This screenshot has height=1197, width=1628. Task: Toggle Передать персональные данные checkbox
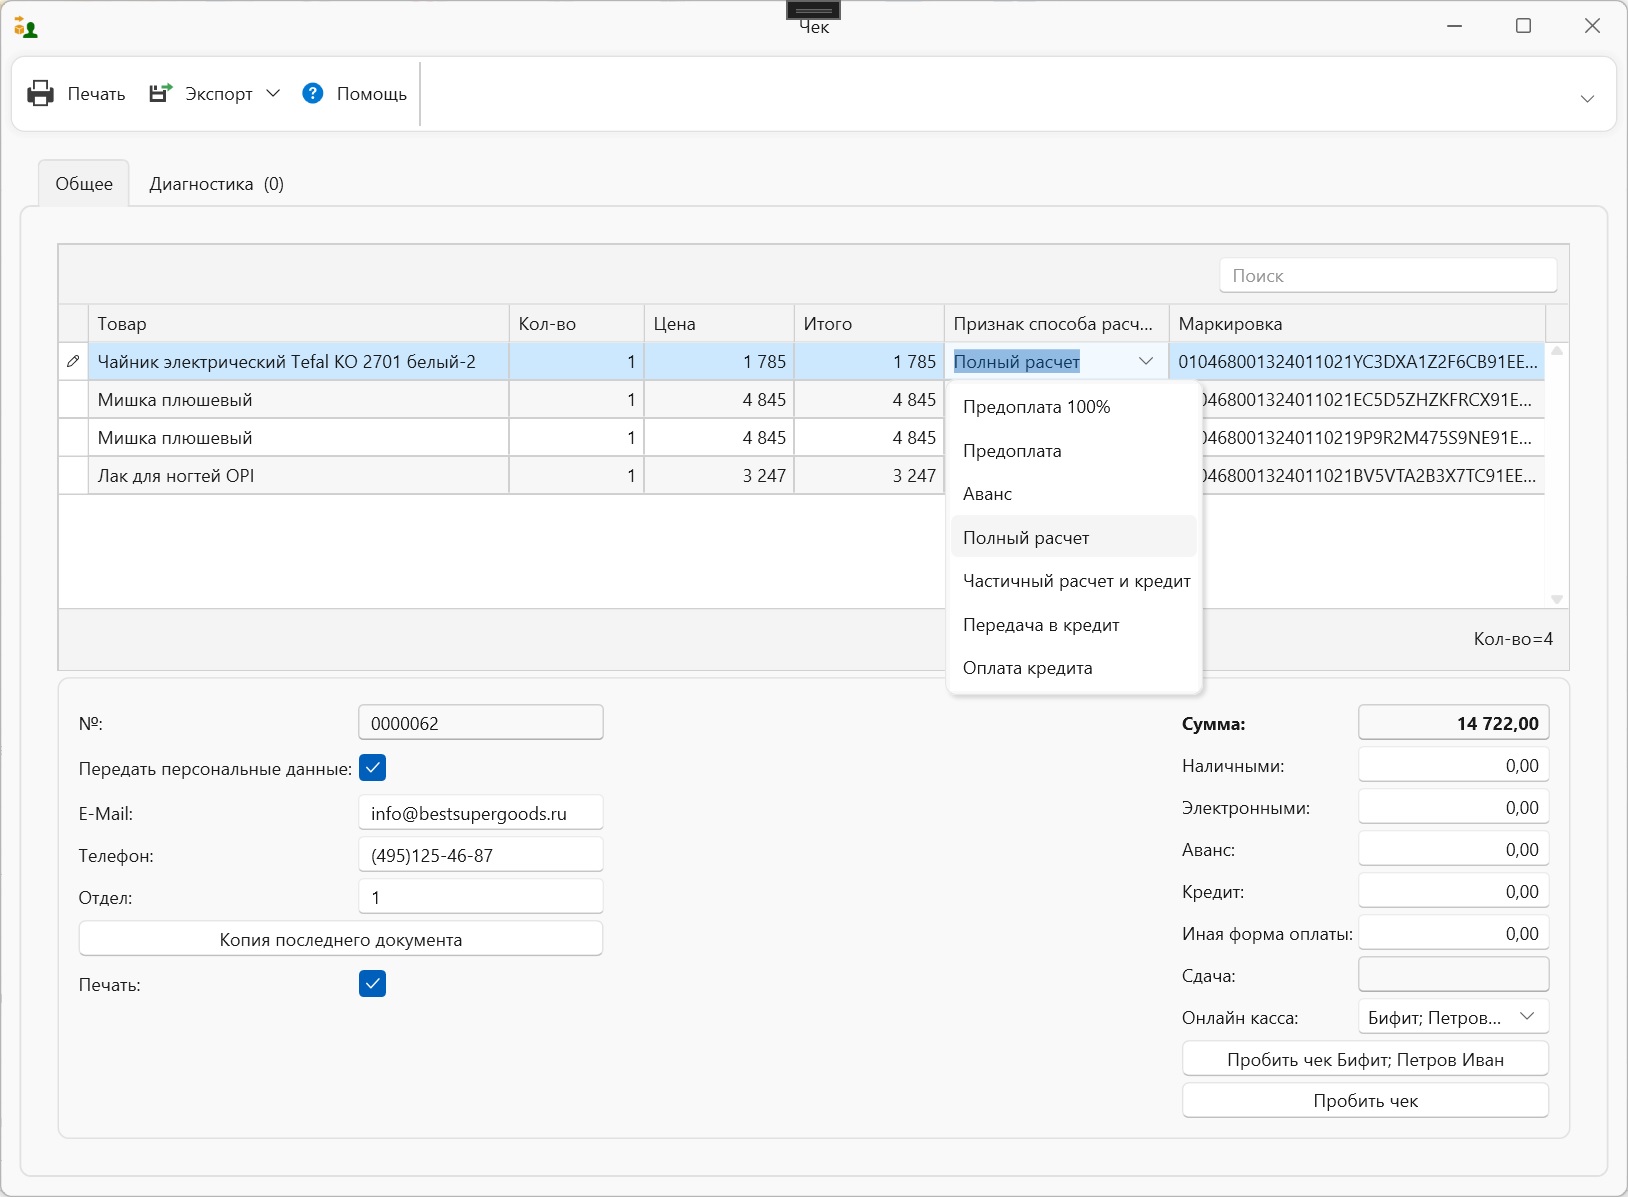(x=372, y=768)
